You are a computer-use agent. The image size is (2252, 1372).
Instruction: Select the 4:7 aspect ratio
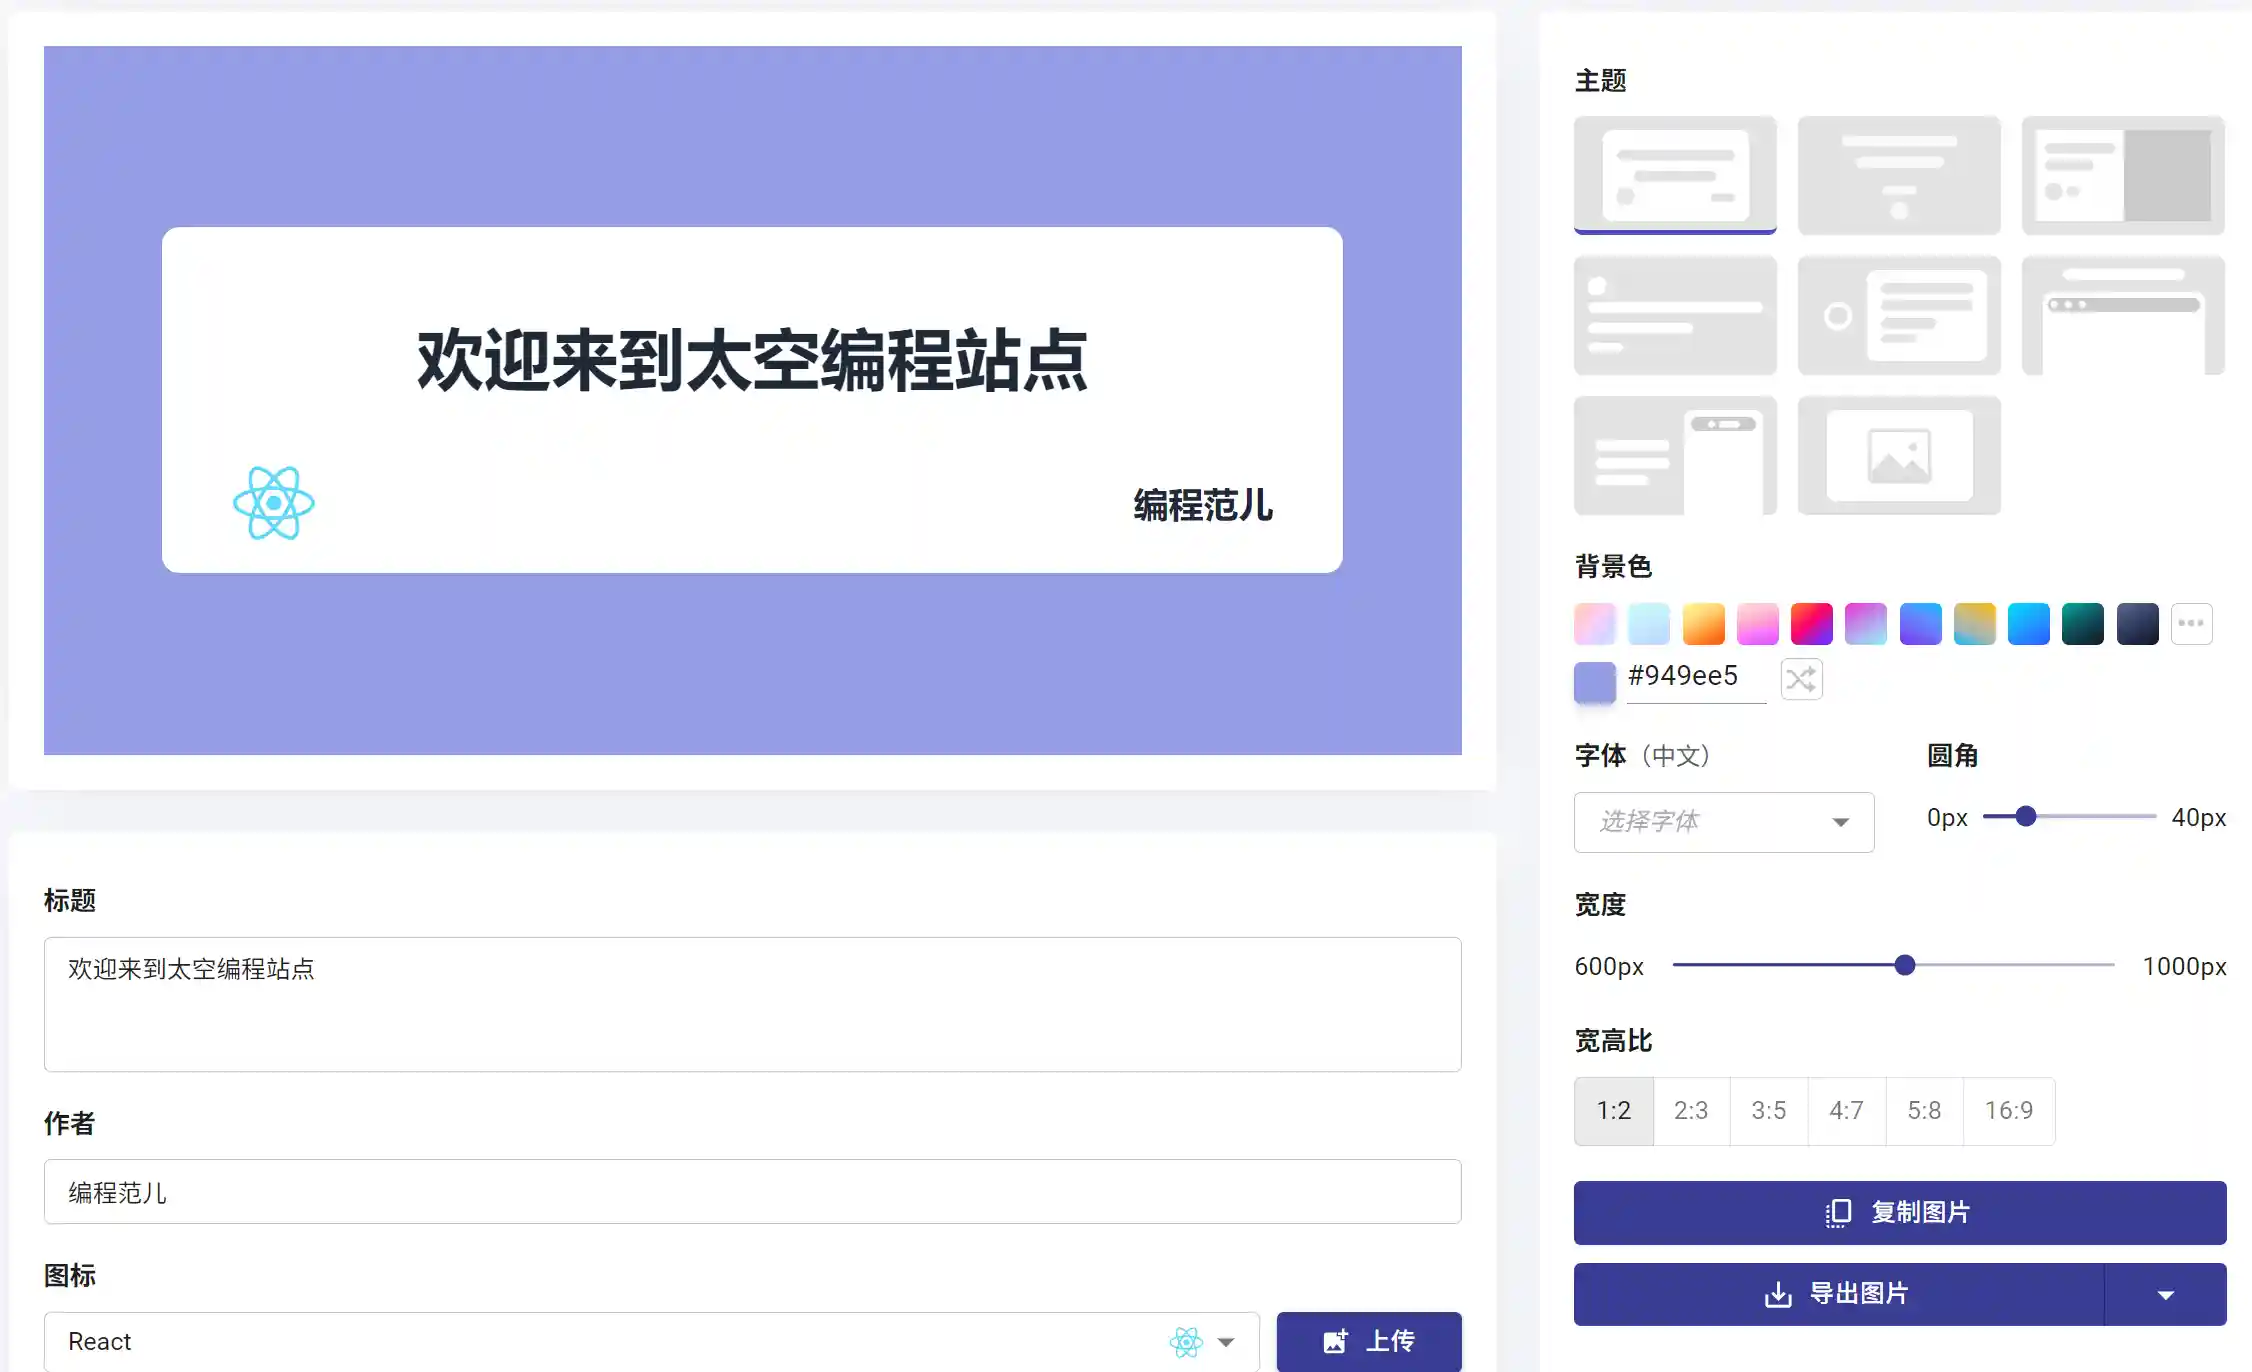pyautogui.click(x=1846, y=1111)
